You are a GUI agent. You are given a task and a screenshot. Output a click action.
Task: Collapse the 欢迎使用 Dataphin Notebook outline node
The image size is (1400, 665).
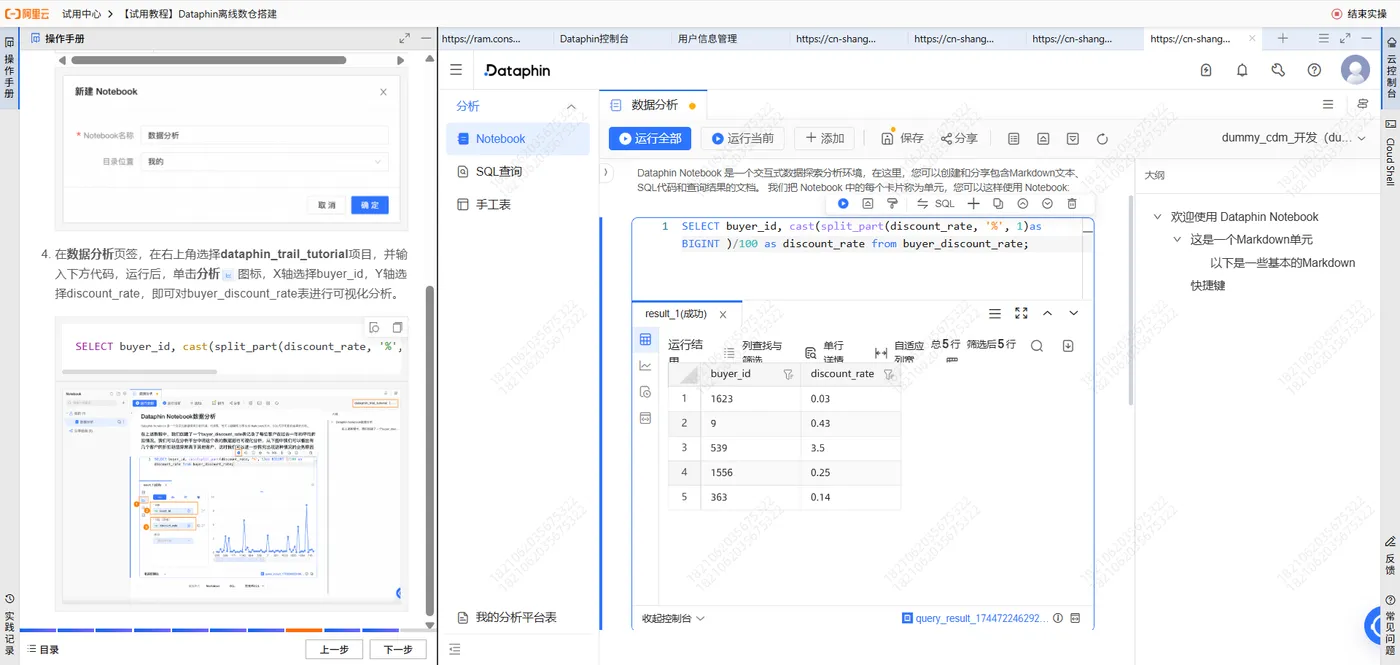(x=1158, y=217)
